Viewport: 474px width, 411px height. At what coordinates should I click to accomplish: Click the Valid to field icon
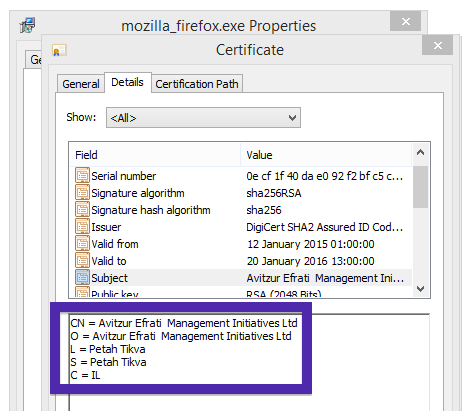[x=82, y=261]
